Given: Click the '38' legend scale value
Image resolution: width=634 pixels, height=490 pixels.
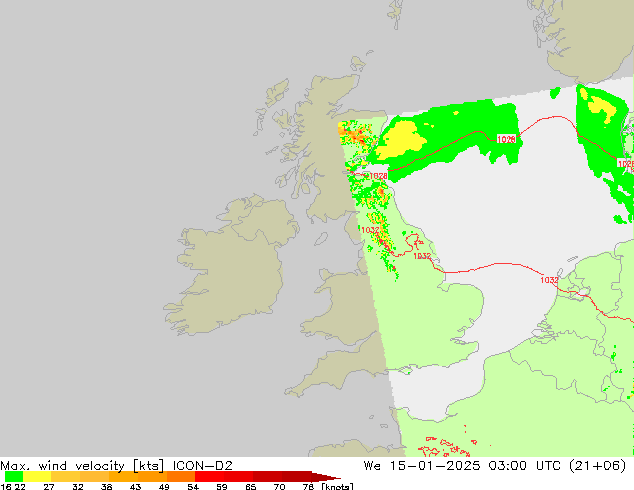Looking at the screenshot, I should [106, 486].
